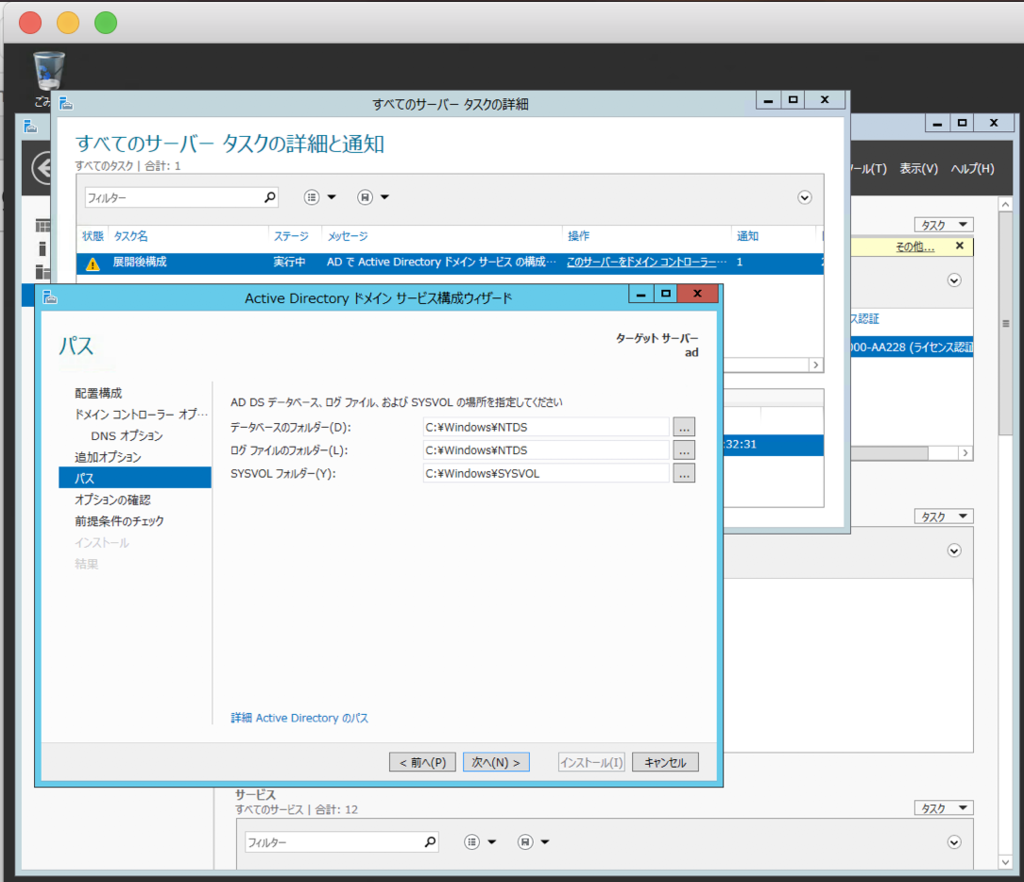Click the 次へ(N) > button
1024x882 pixels.
496,763
